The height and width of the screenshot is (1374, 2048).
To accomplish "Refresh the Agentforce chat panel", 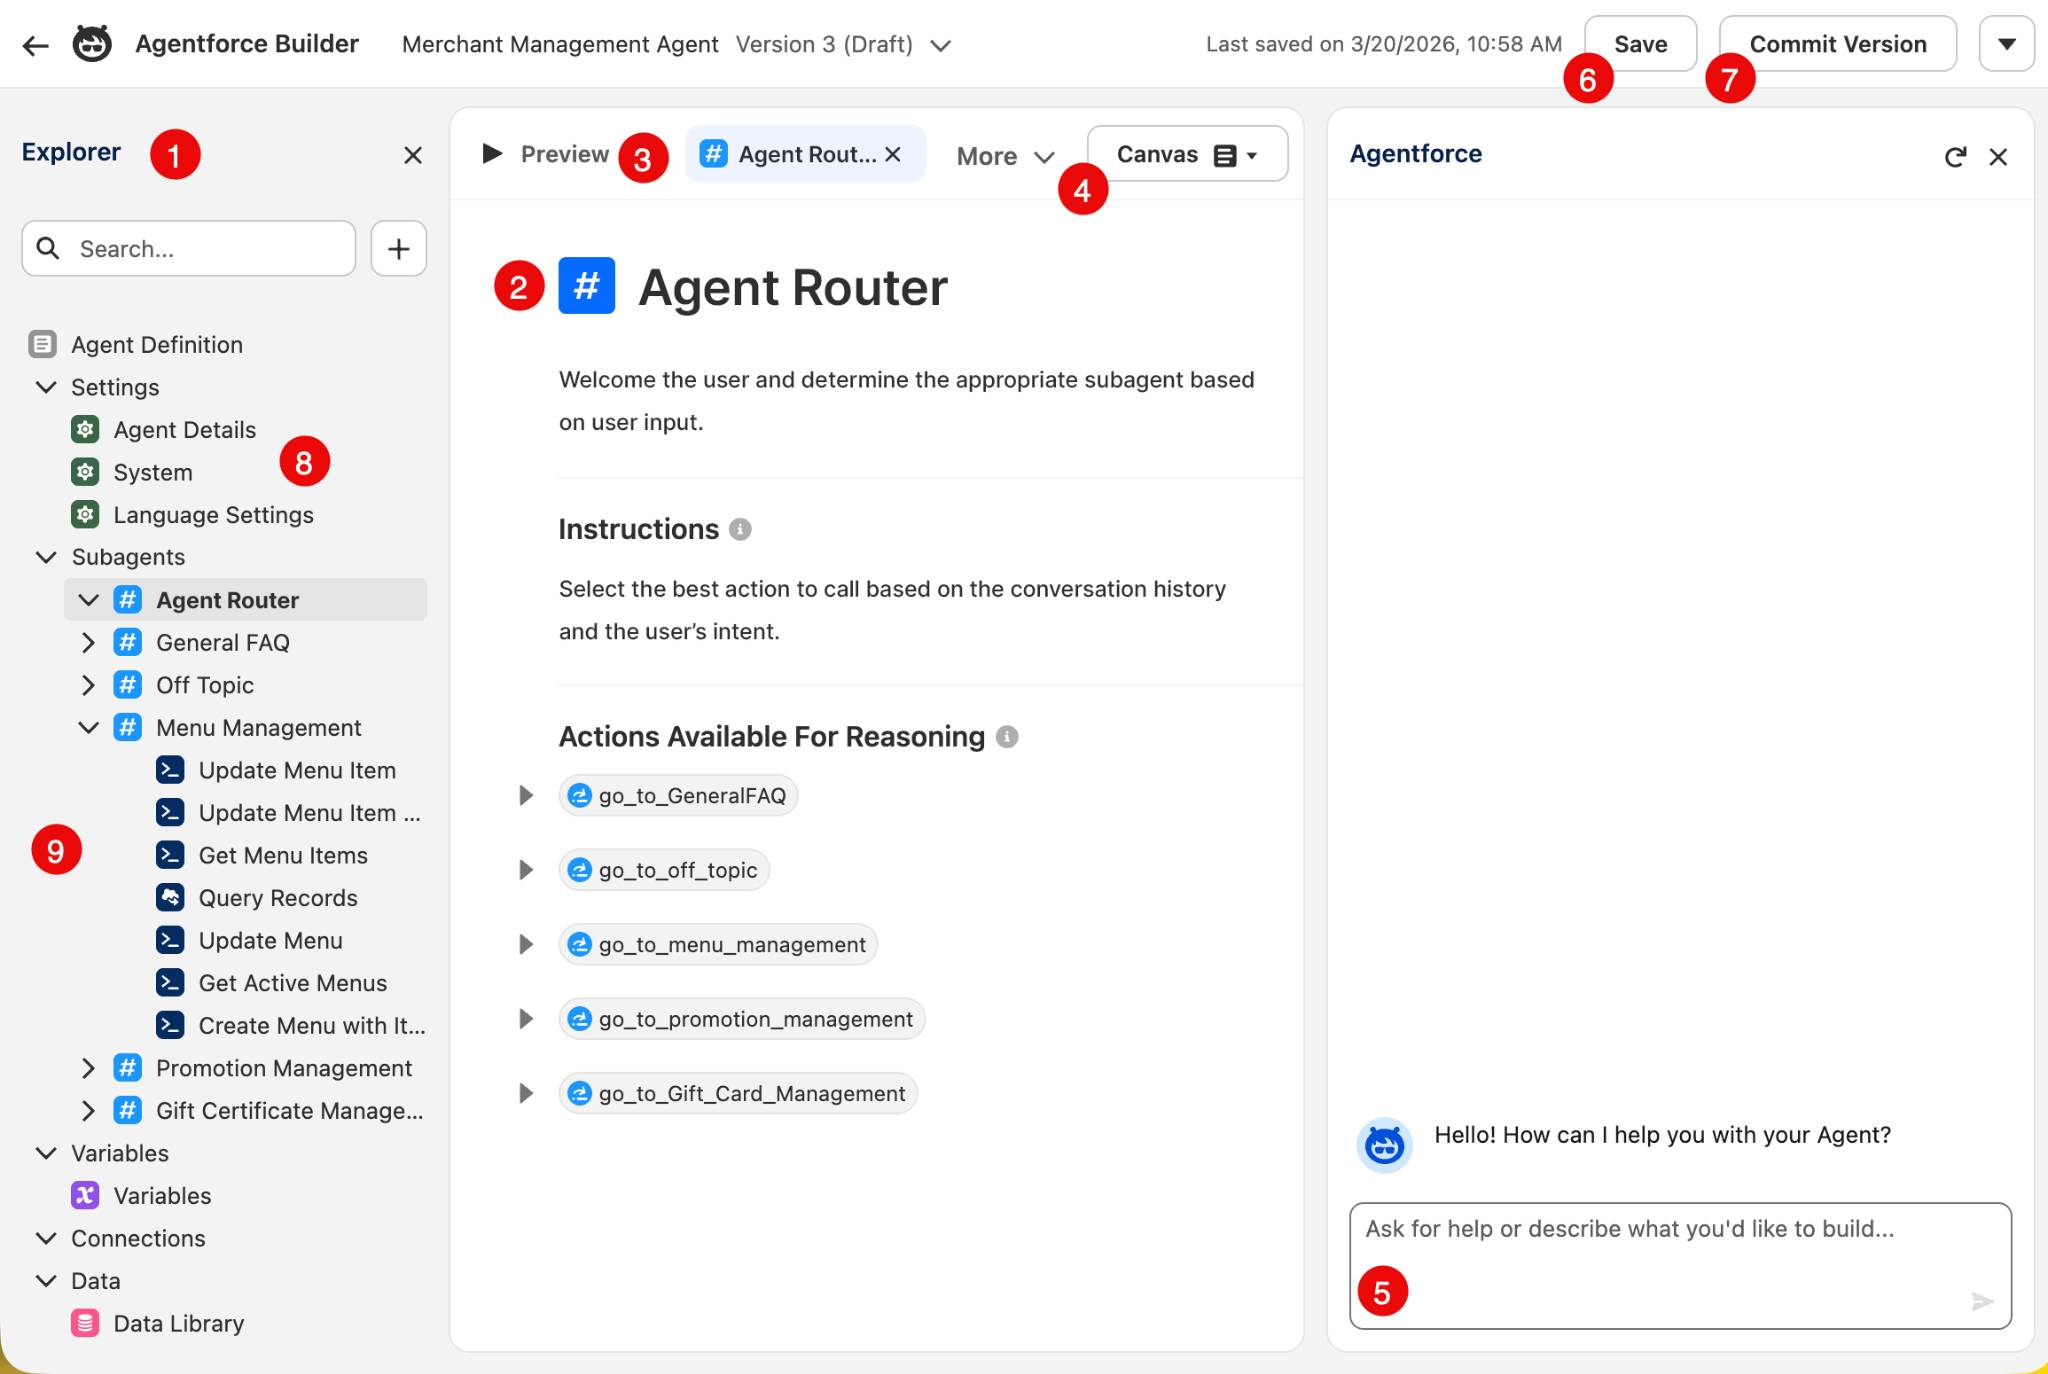I will pos(1955,157).
